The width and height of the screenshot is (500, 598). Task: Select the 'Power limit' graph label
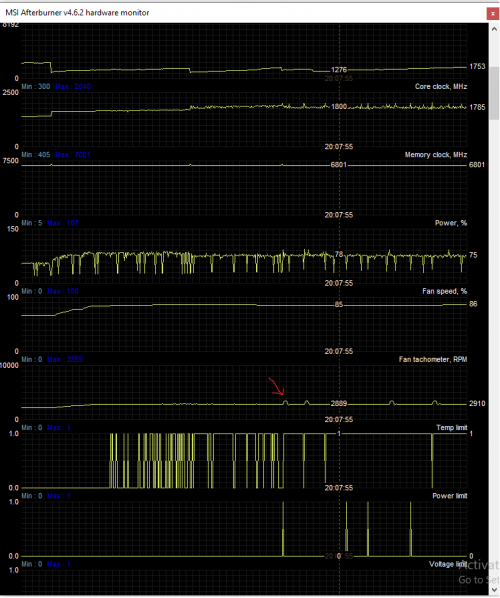449,496
